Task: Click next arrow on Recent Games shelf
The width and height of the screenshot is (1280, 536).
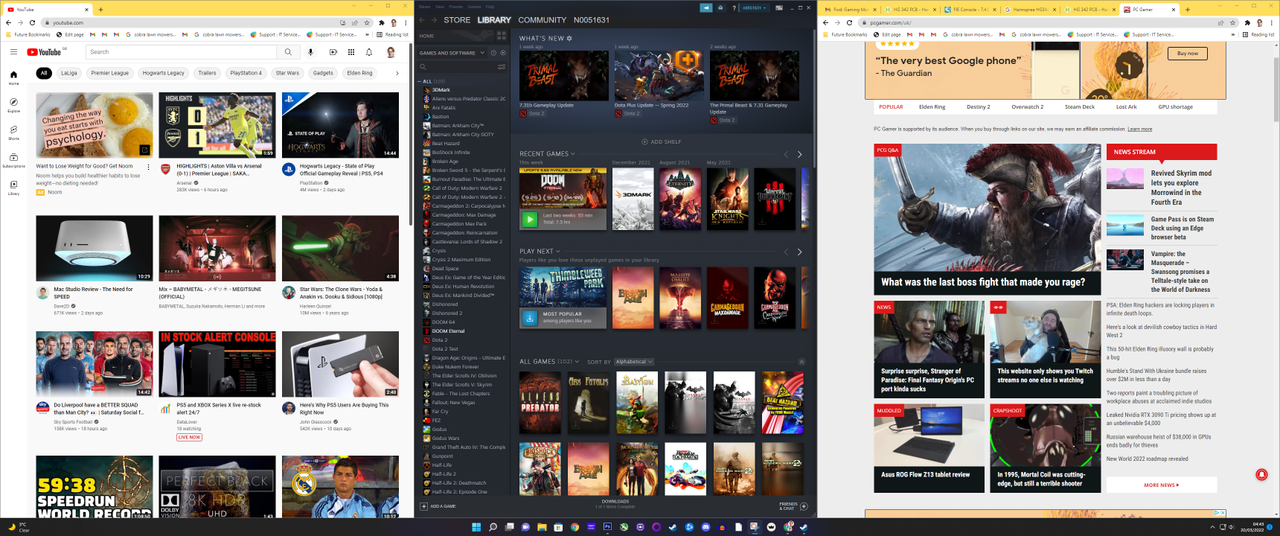Action: point(799,154)
